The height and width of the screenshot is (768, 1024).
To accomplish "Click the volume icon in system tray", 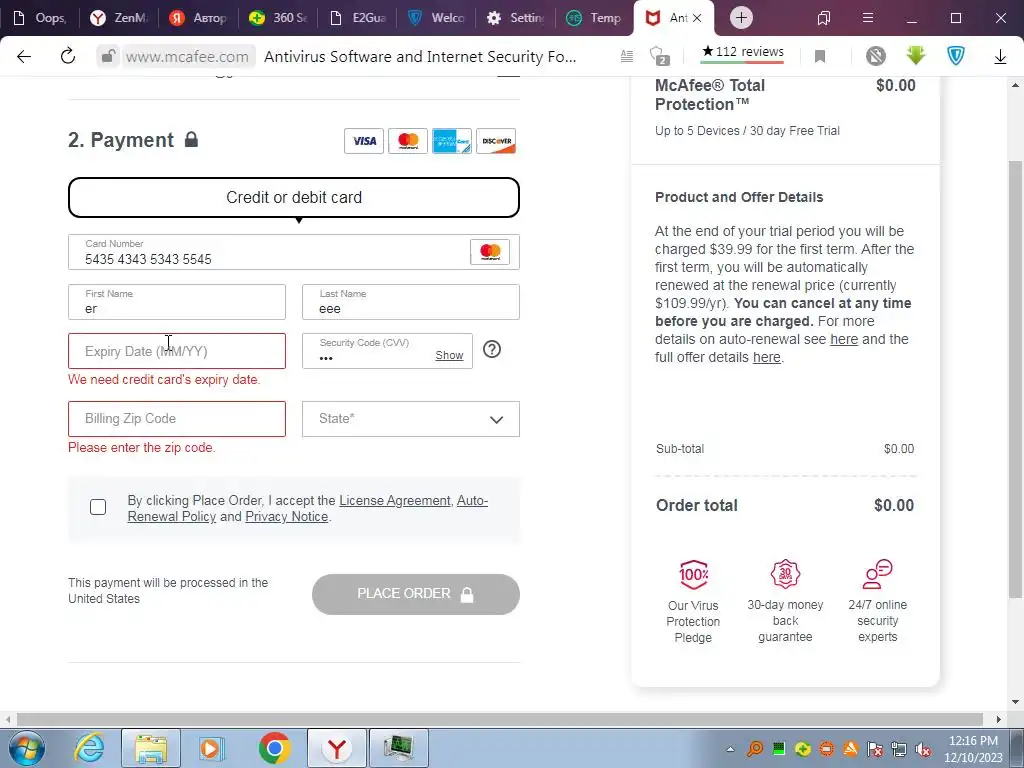I will [923, 750].
